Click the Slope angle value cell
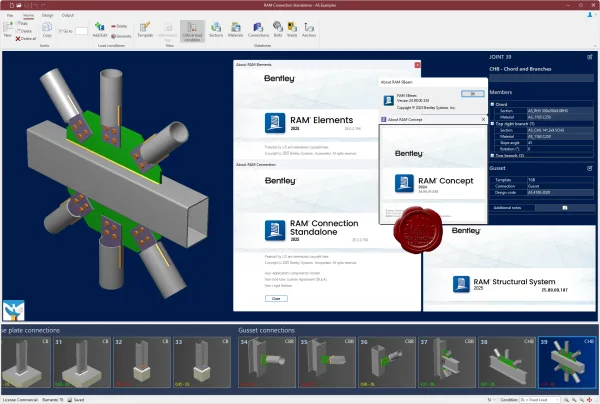The width and height of the screenshot is (600, 404). [x=560, y=143]
